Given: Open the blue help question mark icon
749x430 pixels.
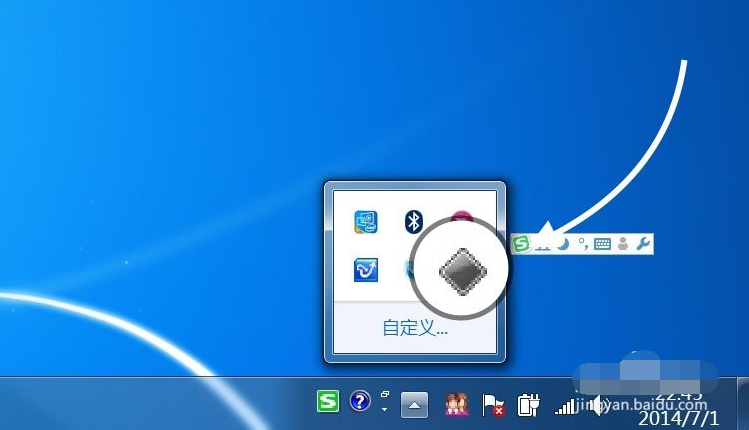Looking at the screenshot, I should click(360, 402).
